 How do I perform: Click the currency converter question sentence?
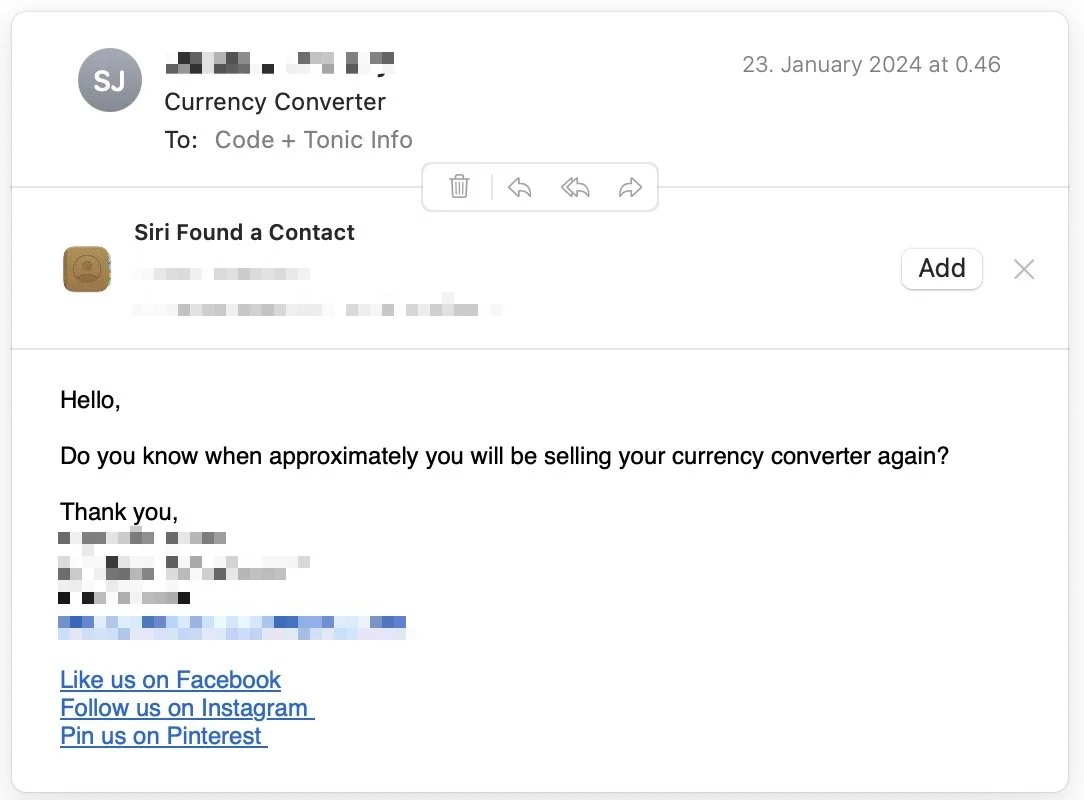(x=504, y=456)
